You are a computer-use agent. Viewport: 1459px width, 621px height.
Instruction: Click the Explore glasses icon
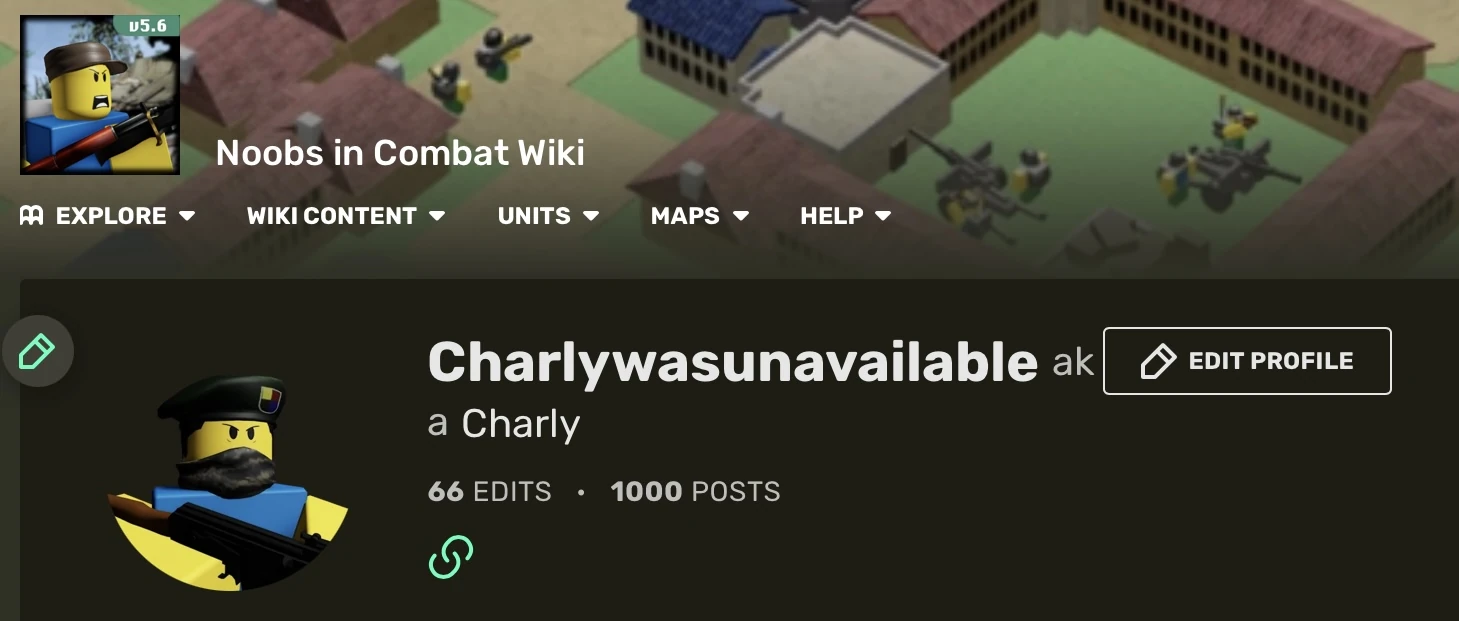(29, 215)
